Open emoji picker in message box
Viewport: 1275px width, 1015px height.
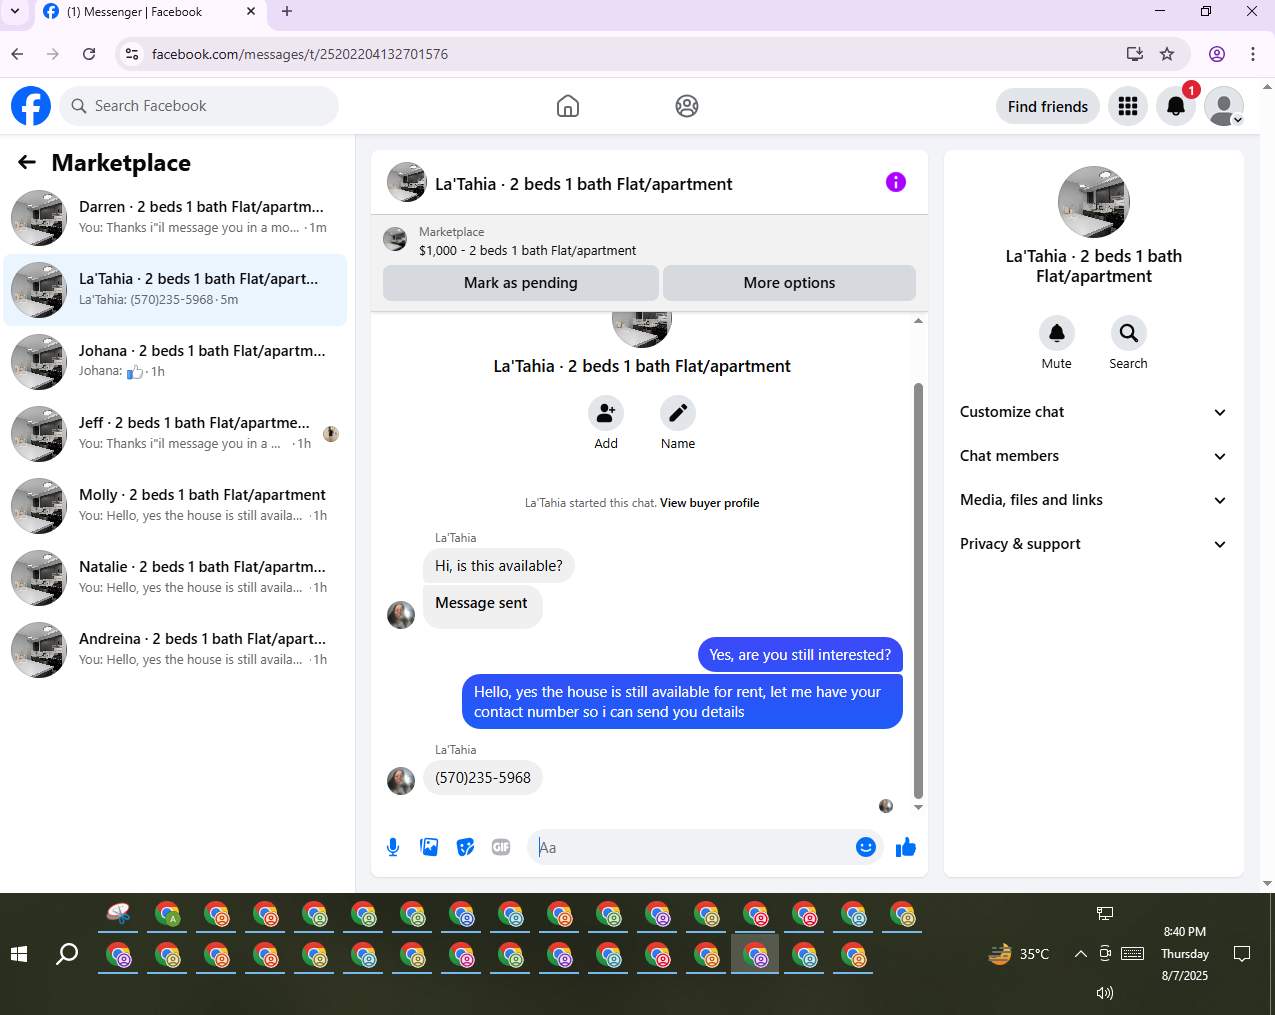(x=866, y=848)
